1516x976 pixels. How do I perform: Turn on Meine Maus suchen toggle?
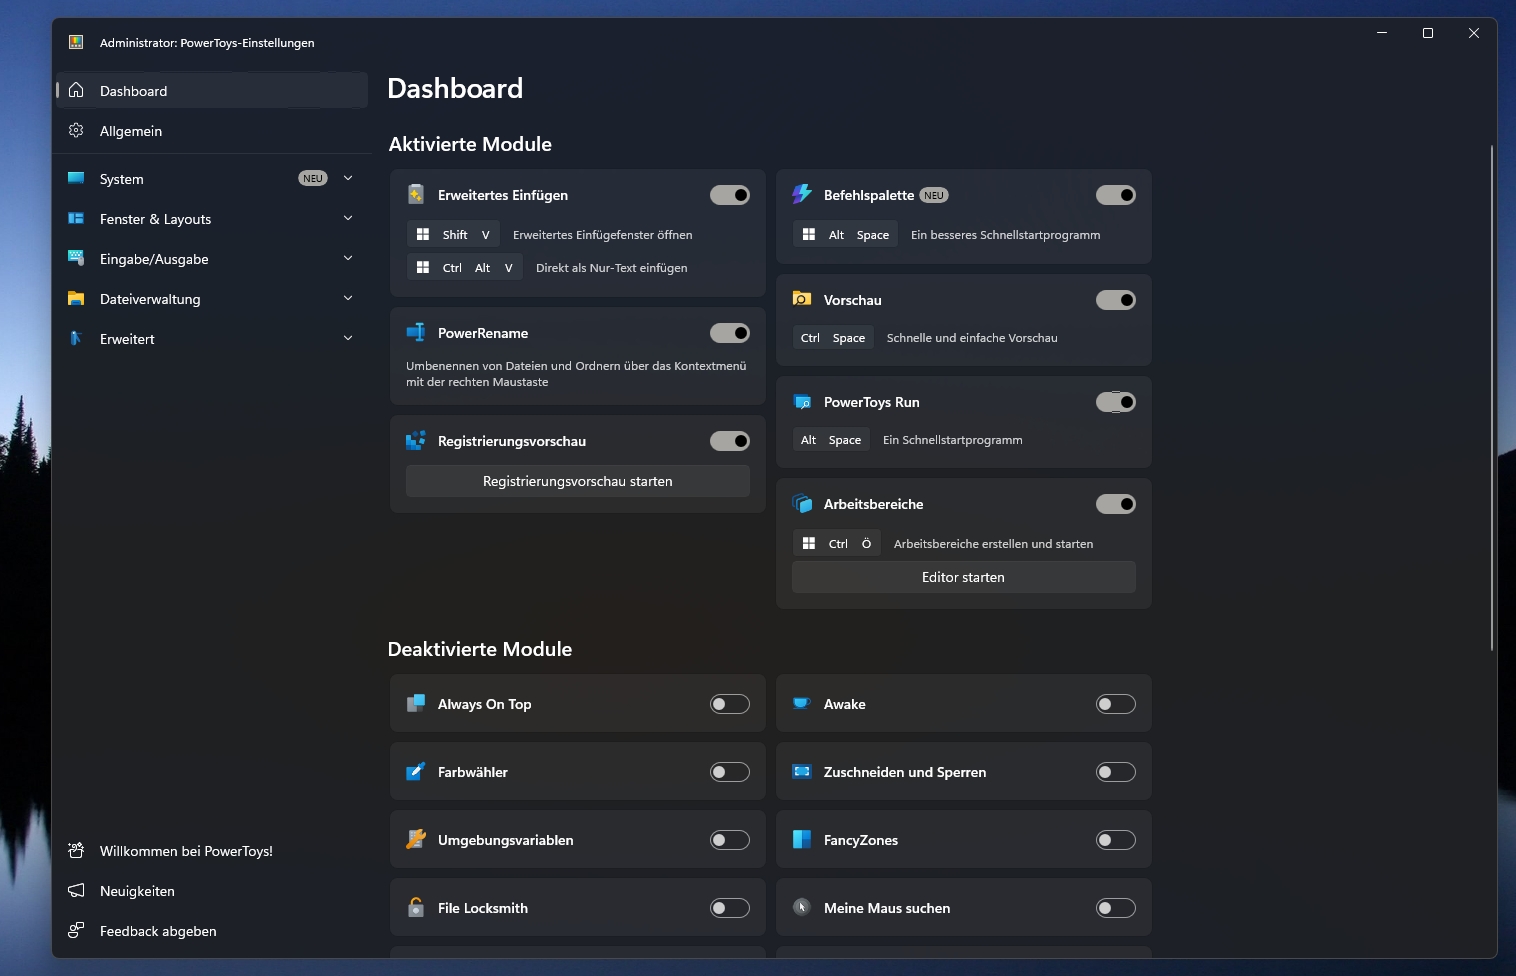point(1116,908)
